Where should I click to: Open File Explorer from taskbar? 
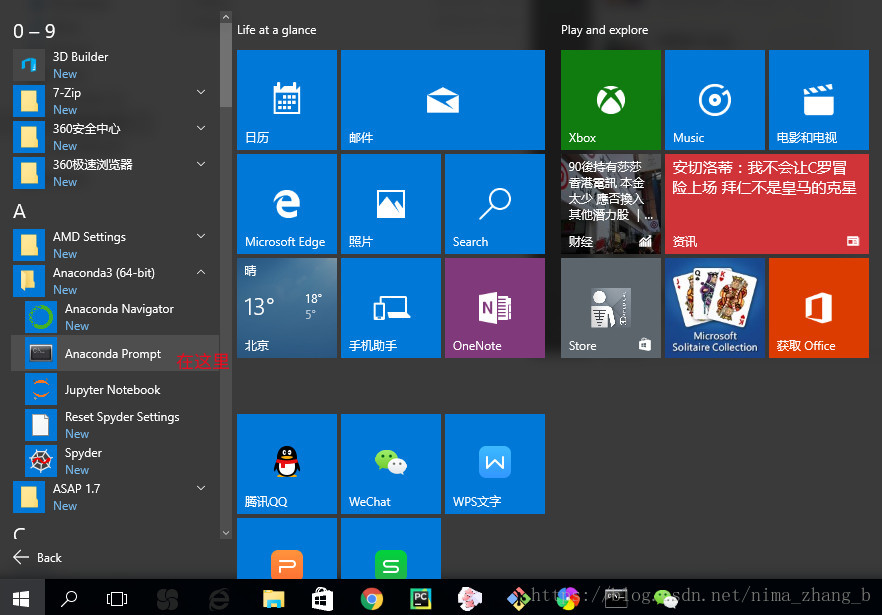[x=273, y=599]
